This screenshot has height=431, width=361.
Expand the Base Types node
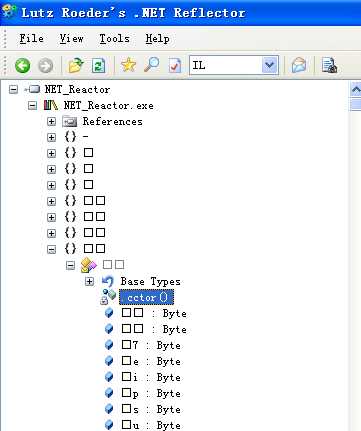(89, 281)
